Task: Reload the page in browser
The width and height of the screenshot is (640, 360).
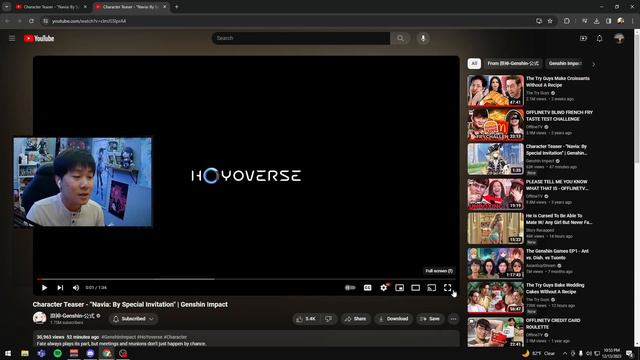Action: (x=31, y=21)
